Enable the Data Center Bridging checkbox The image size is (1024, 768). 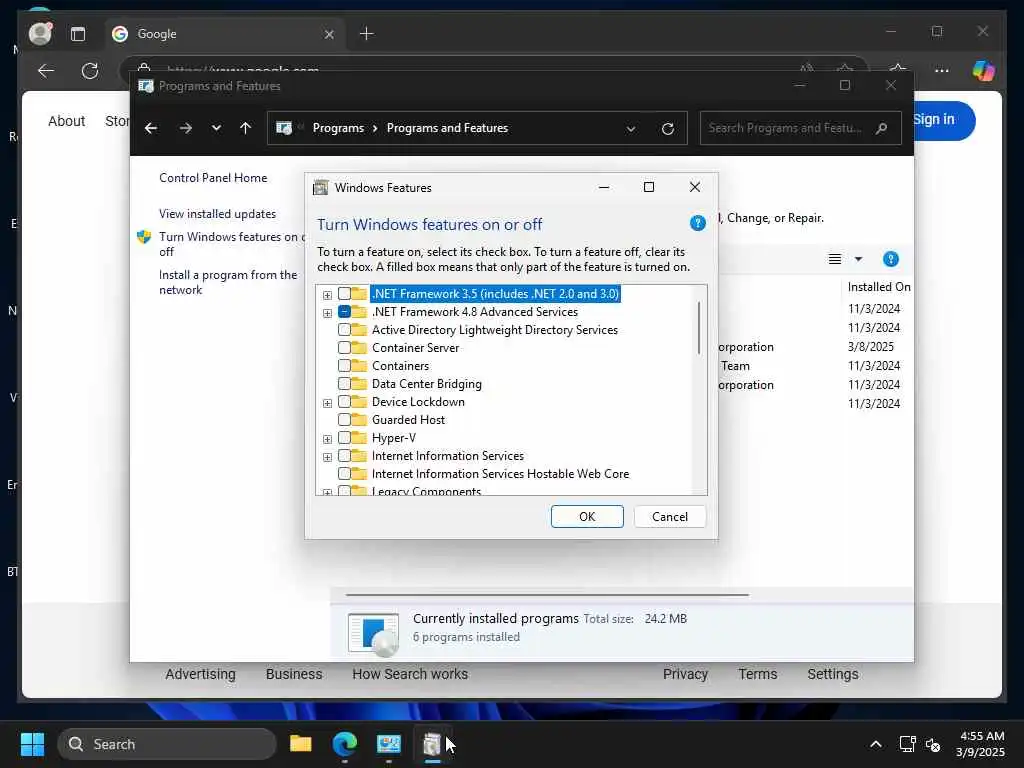344,383
